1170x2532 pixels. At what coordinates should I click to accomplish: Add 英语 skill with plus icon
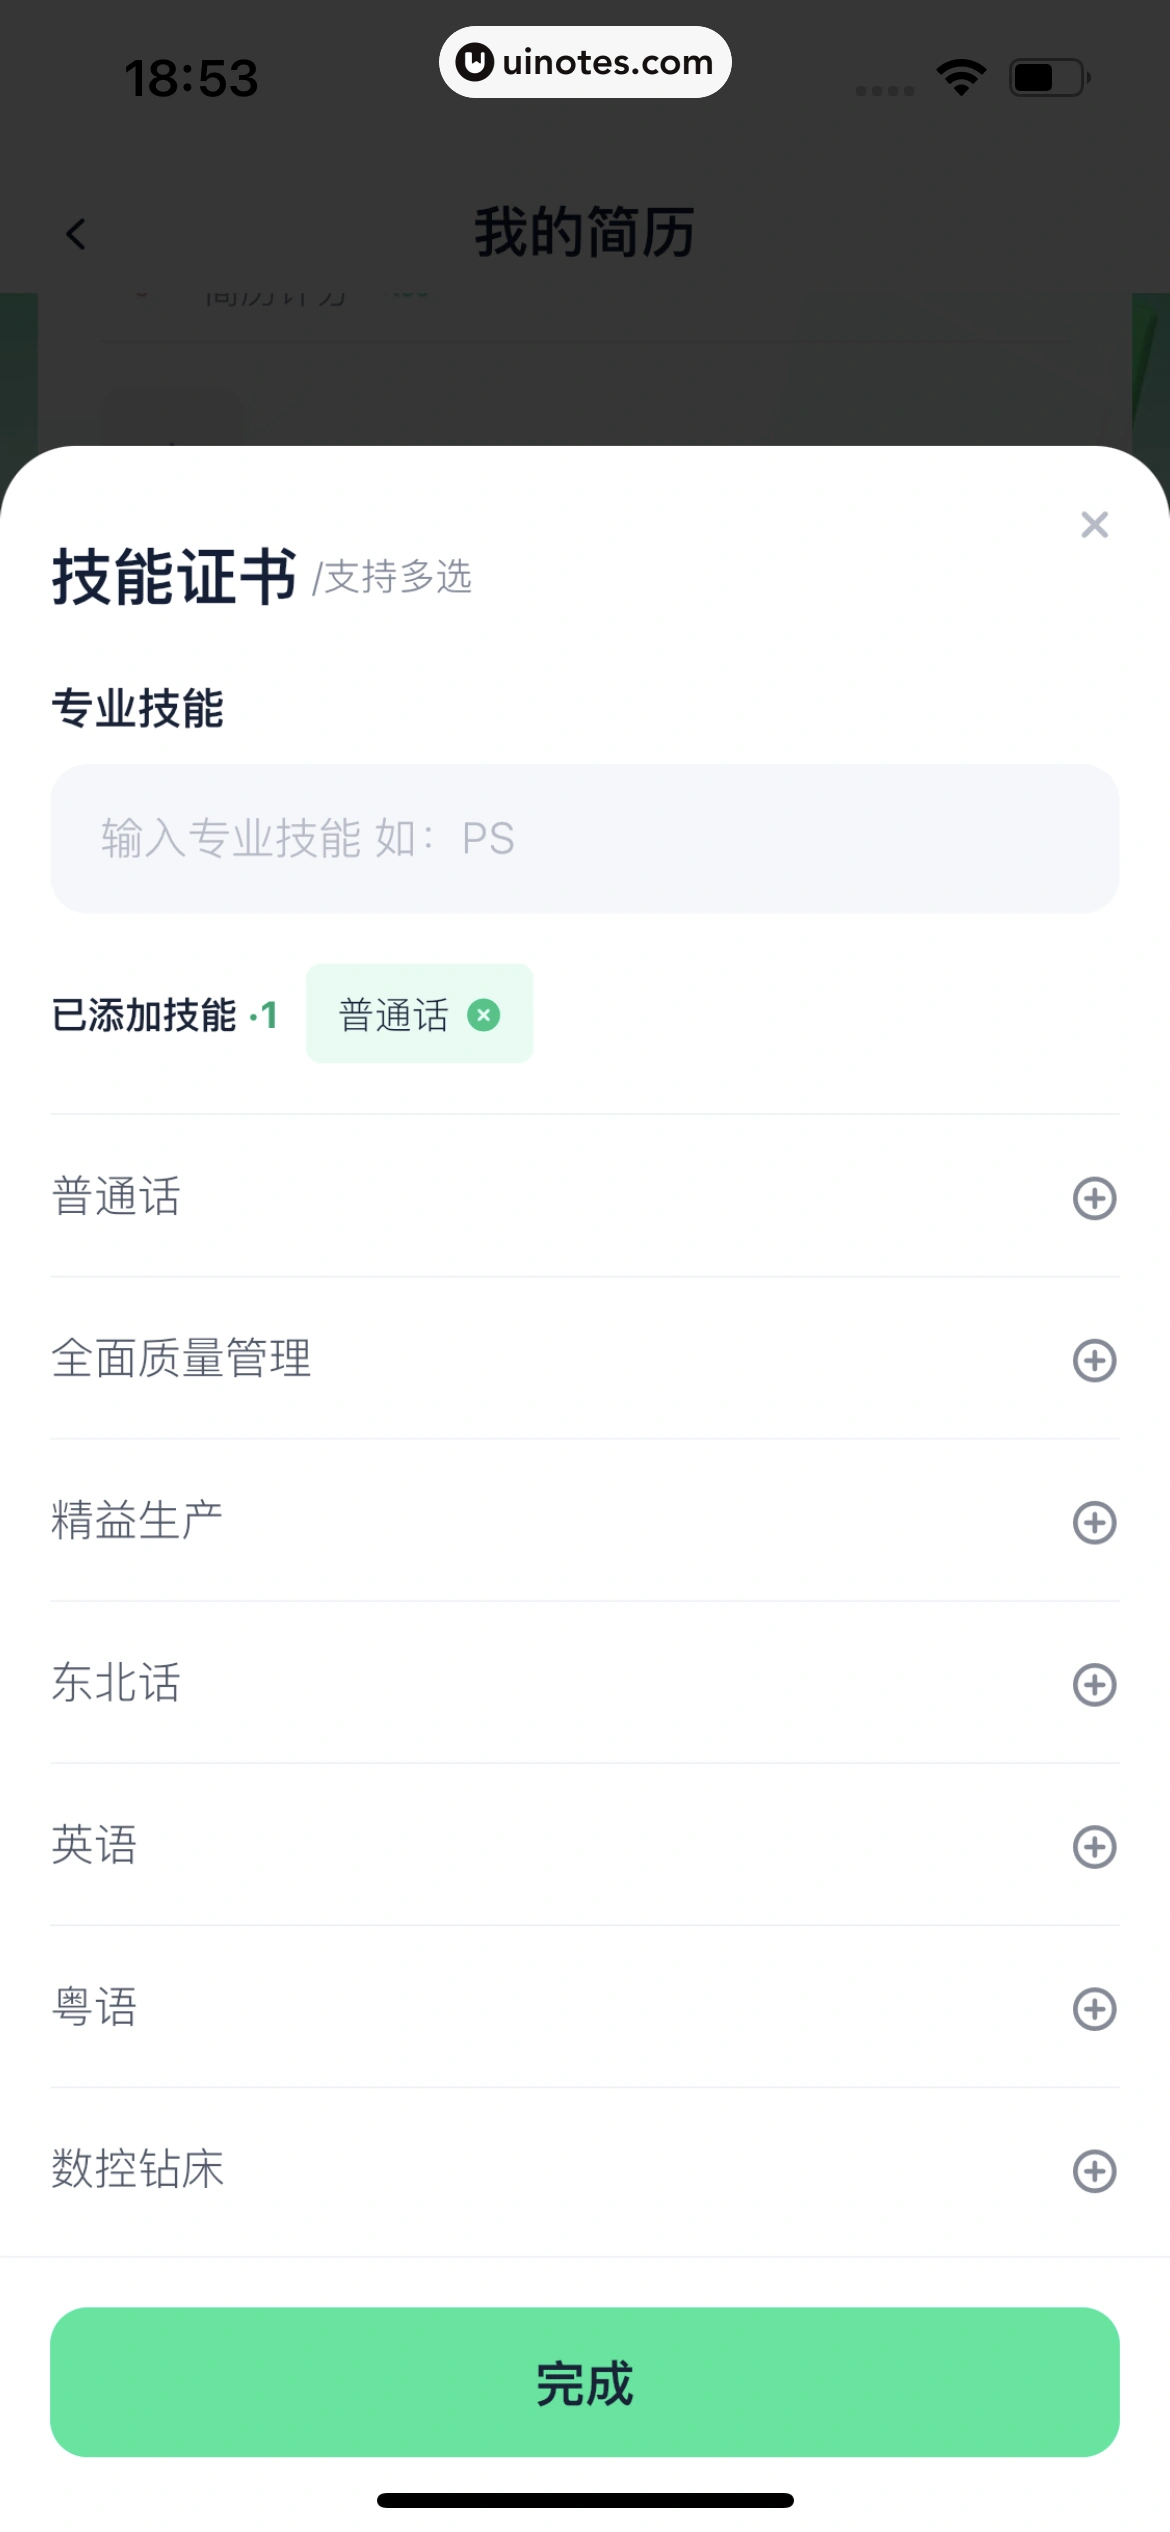tap(1094, 1846)
